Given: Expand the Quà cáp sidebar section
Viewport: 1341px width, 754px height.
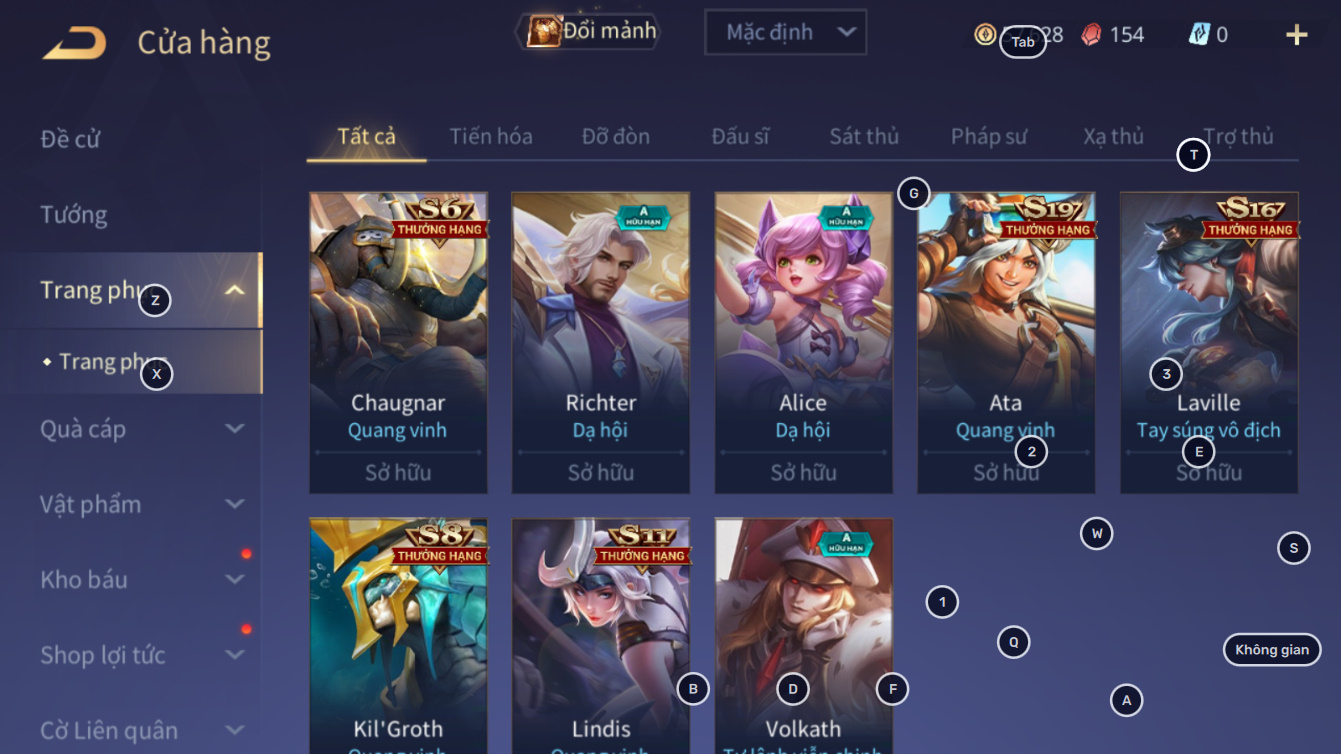Looking at the screenshot, I should click(x=235, y=429).
